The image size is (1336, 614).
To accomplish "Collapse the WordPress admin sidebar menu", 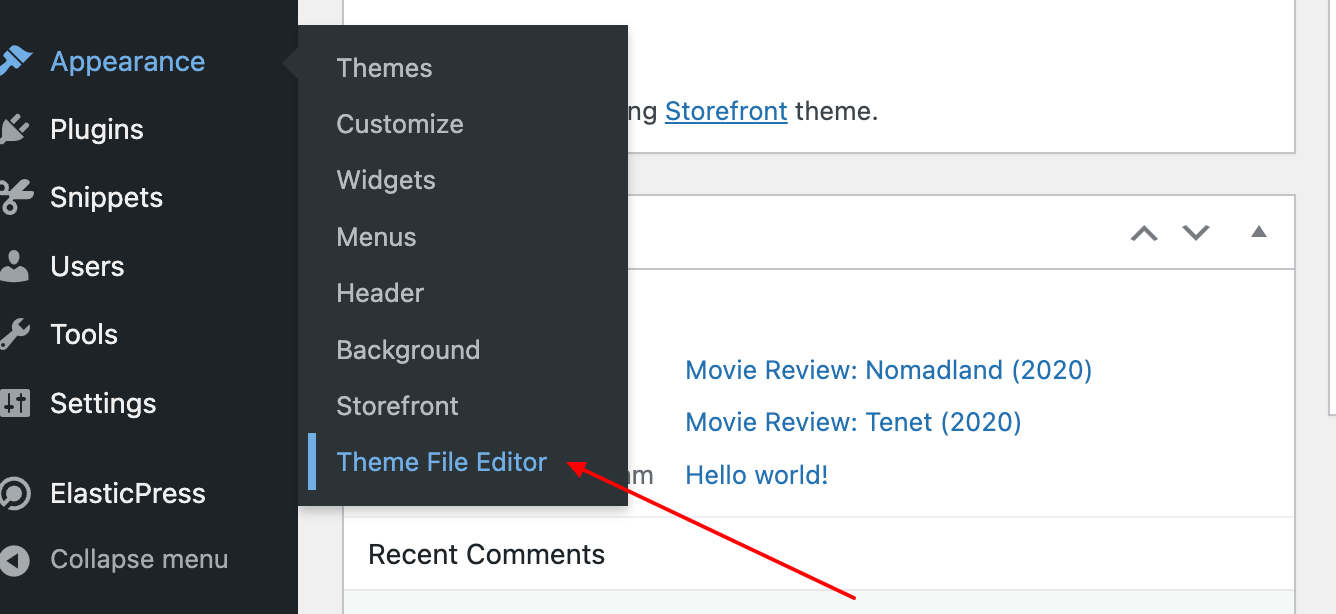I will 139,559.
